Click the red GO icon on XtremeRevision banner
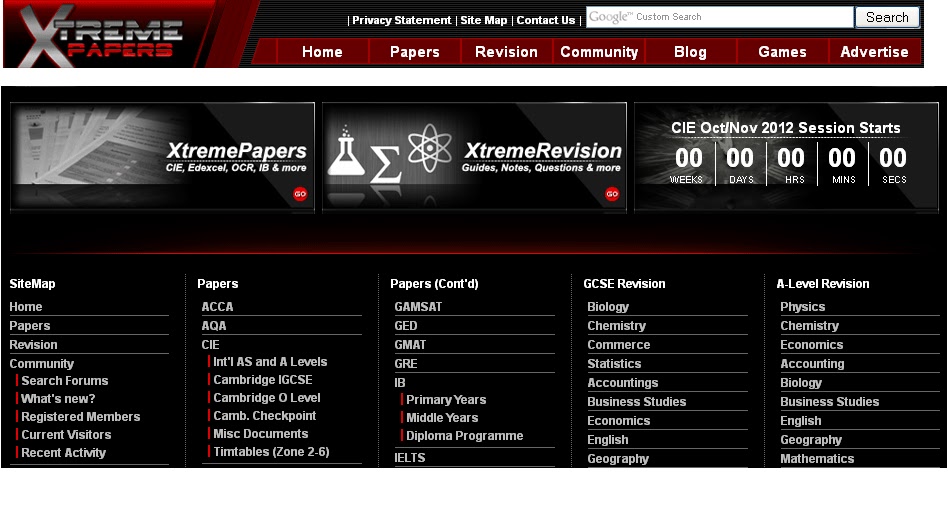Screen dimensions: 948x505 tap(612, 194)
